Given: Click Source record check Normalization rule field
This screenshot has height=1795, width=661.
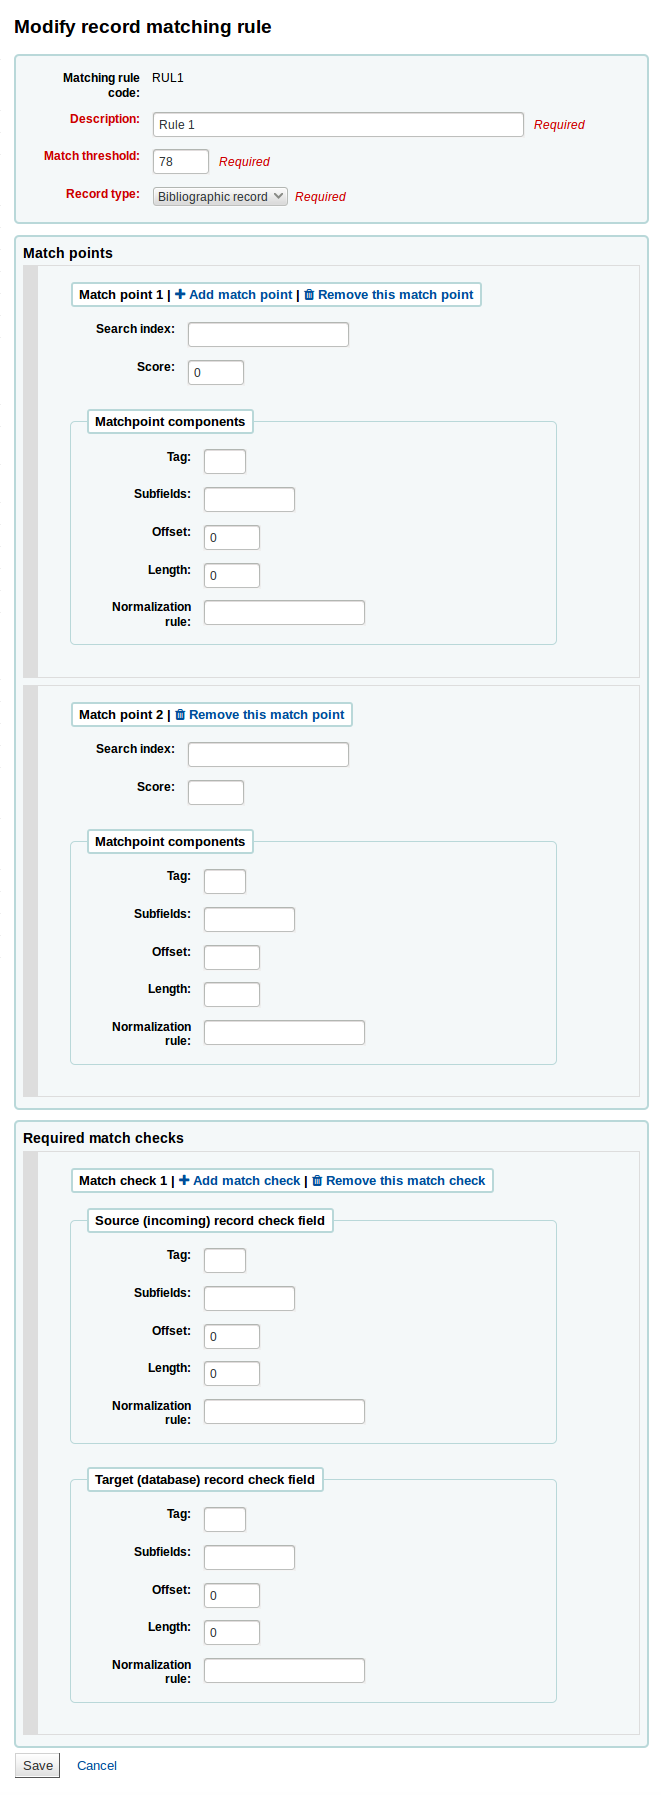Looking at the screenshot, I should (284, 1412).
